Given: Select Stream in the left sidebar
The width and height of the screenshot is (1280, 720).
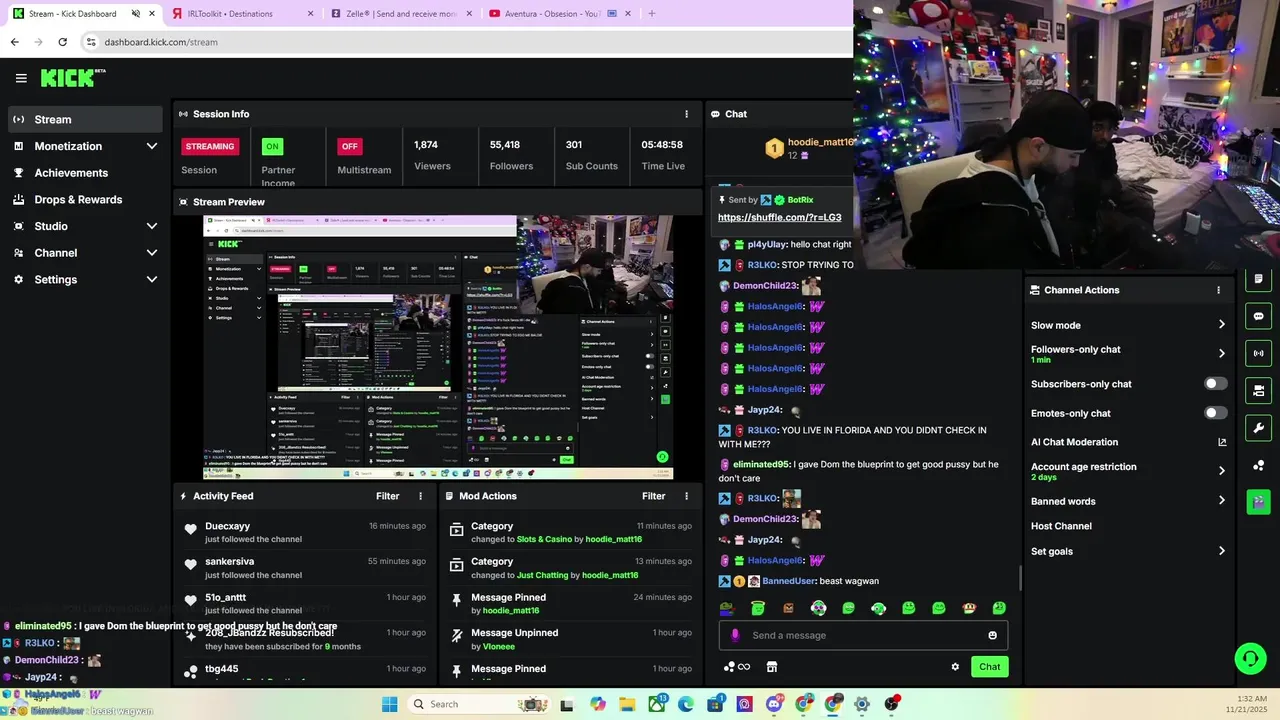Looking at the screenshot, I should (85, 119).
